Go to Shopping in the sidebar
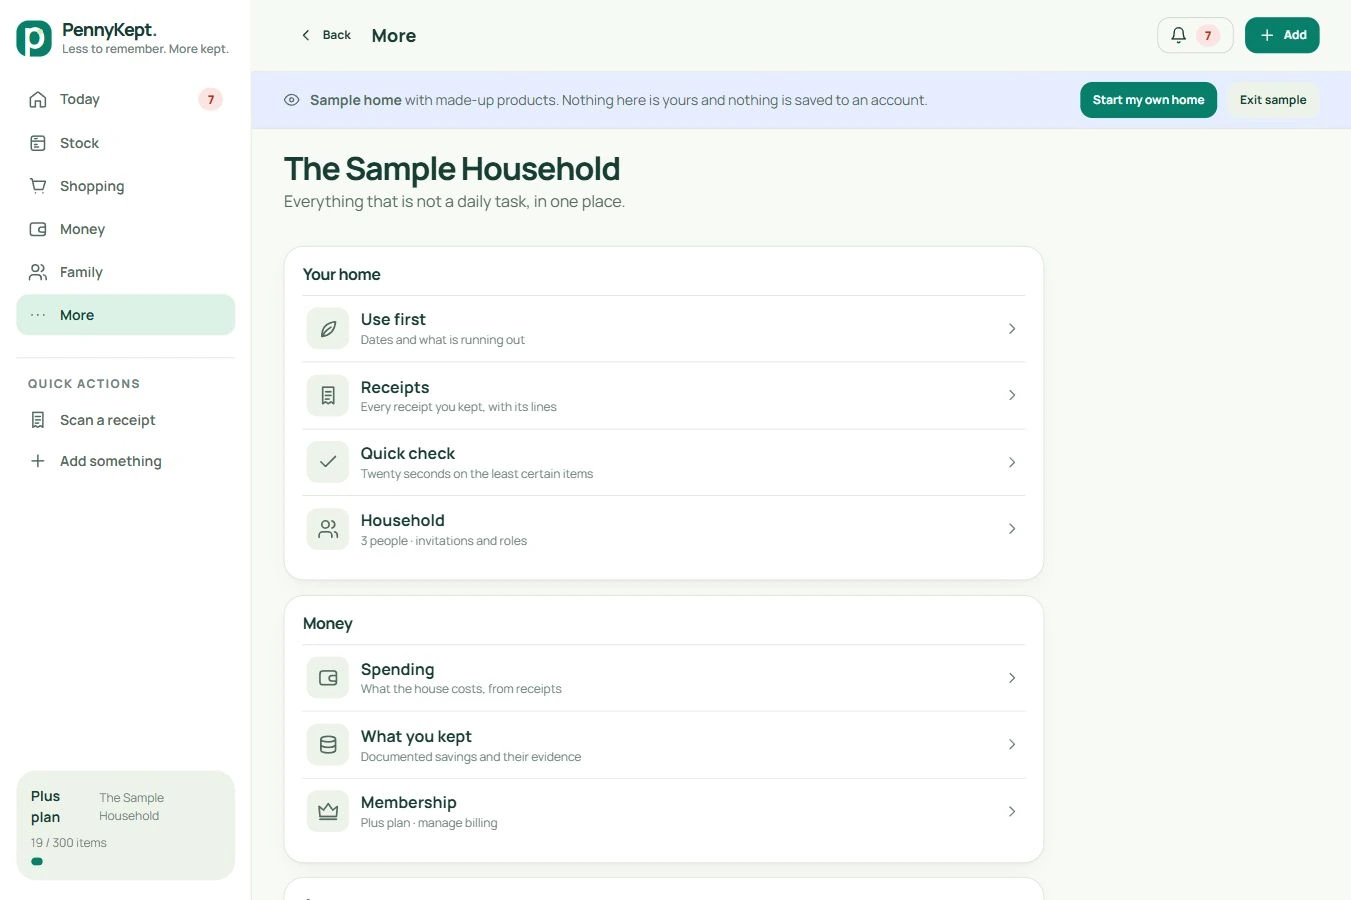 pyautogui.click(x=126, y=186)
